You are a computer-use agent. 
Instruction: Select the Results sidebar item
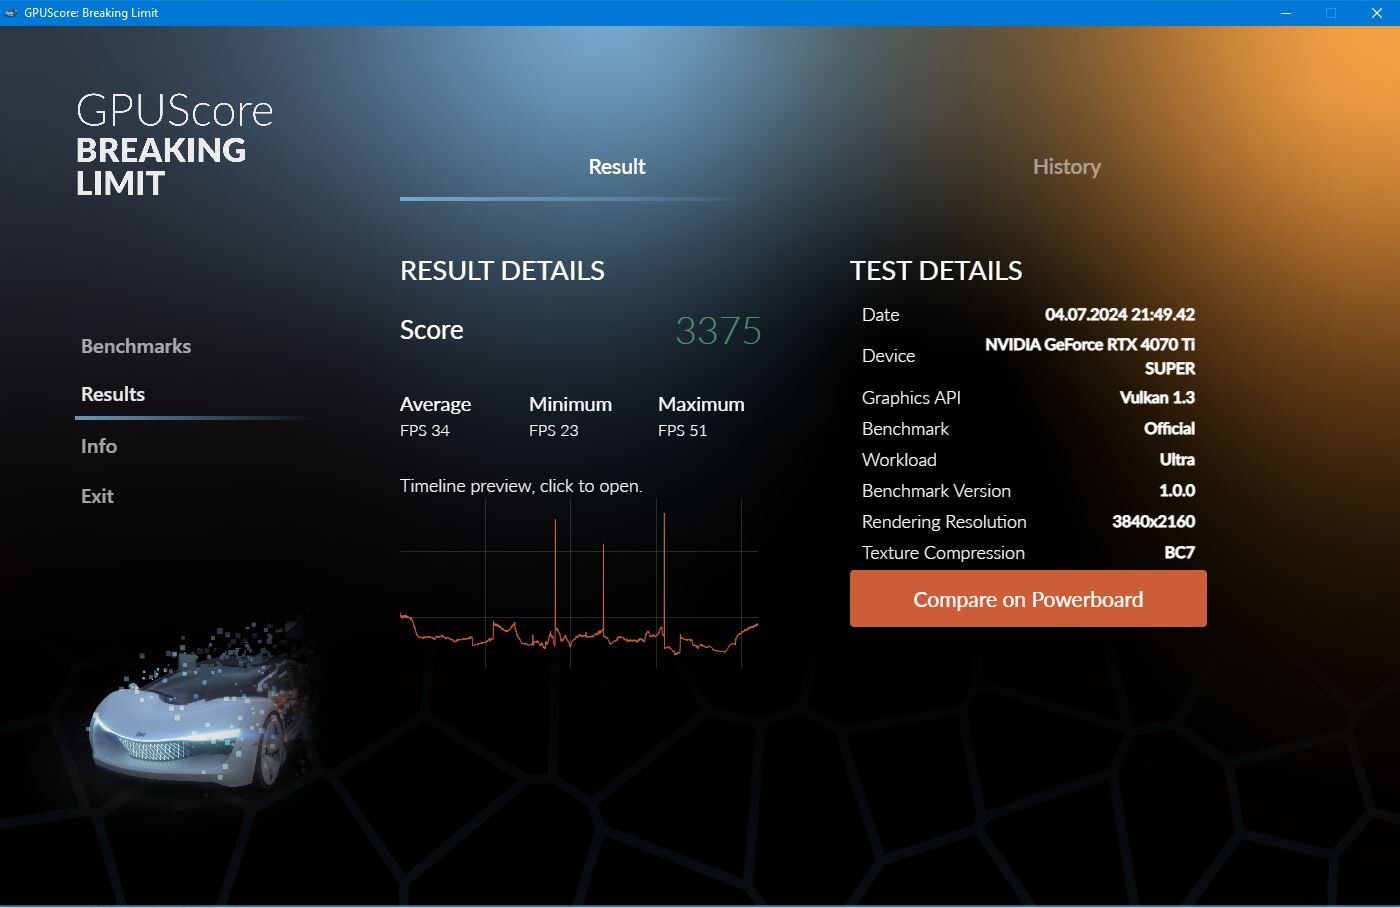pyautogui.click(x=113, y=394)
